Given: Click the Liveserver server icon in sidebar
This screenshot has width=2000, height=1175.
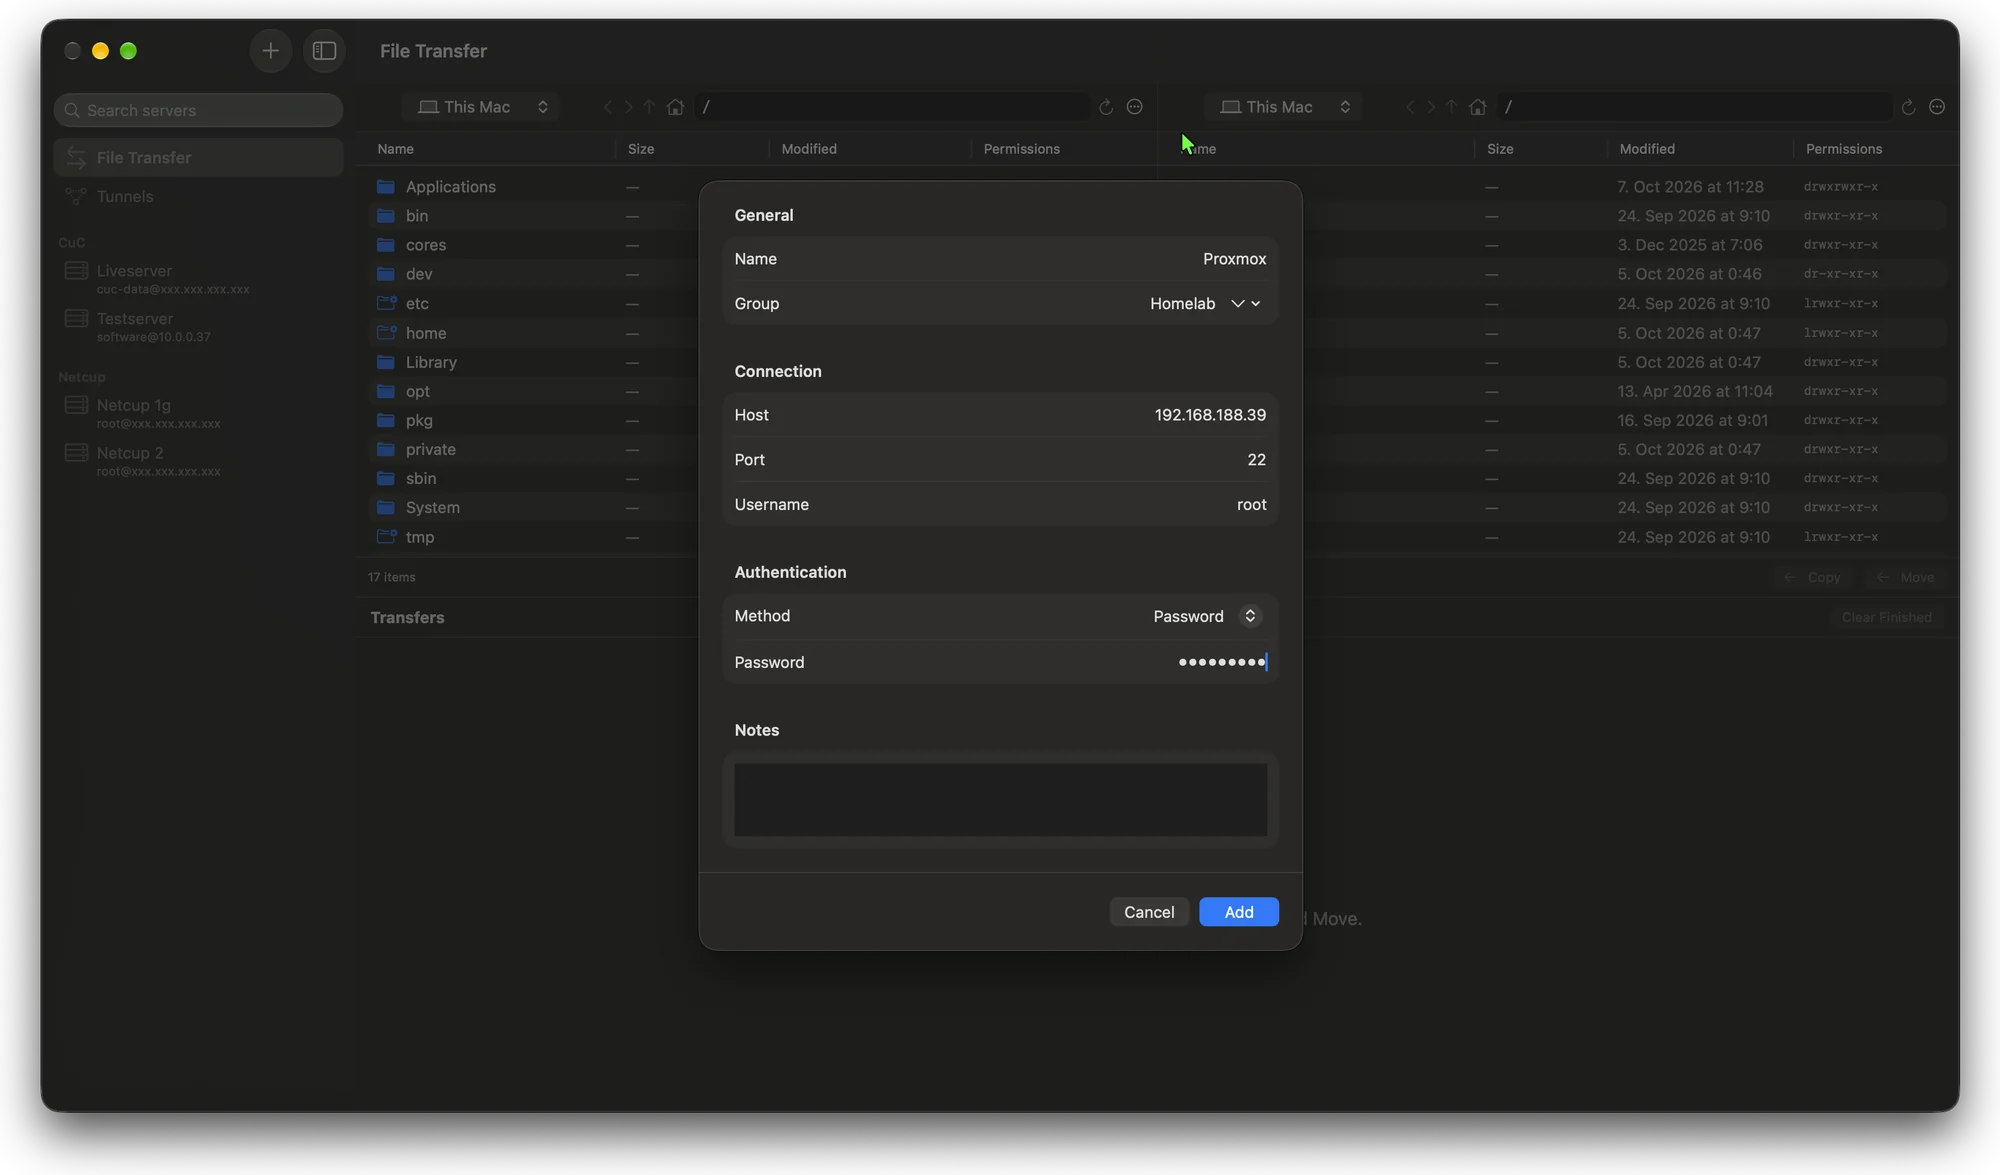Looking at the screenshot, I should pyautogui.click(x=76, y=271).
